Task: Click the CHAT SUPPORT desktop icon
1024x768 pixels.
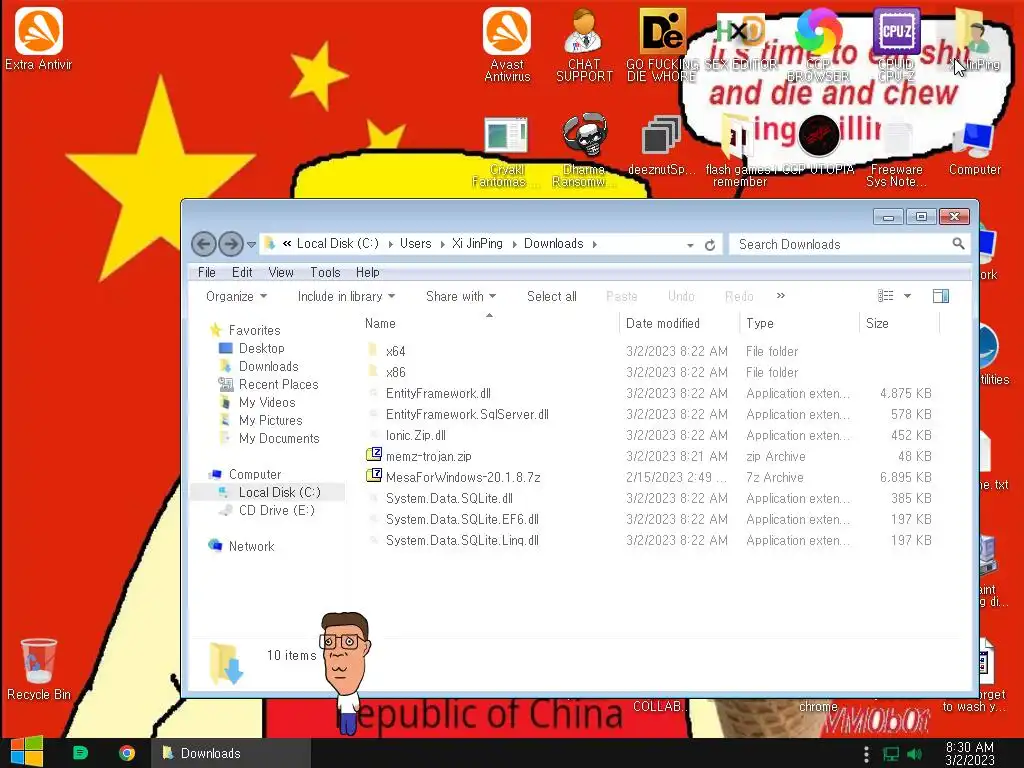Action: pyautogui.click(x=584, y=44)
